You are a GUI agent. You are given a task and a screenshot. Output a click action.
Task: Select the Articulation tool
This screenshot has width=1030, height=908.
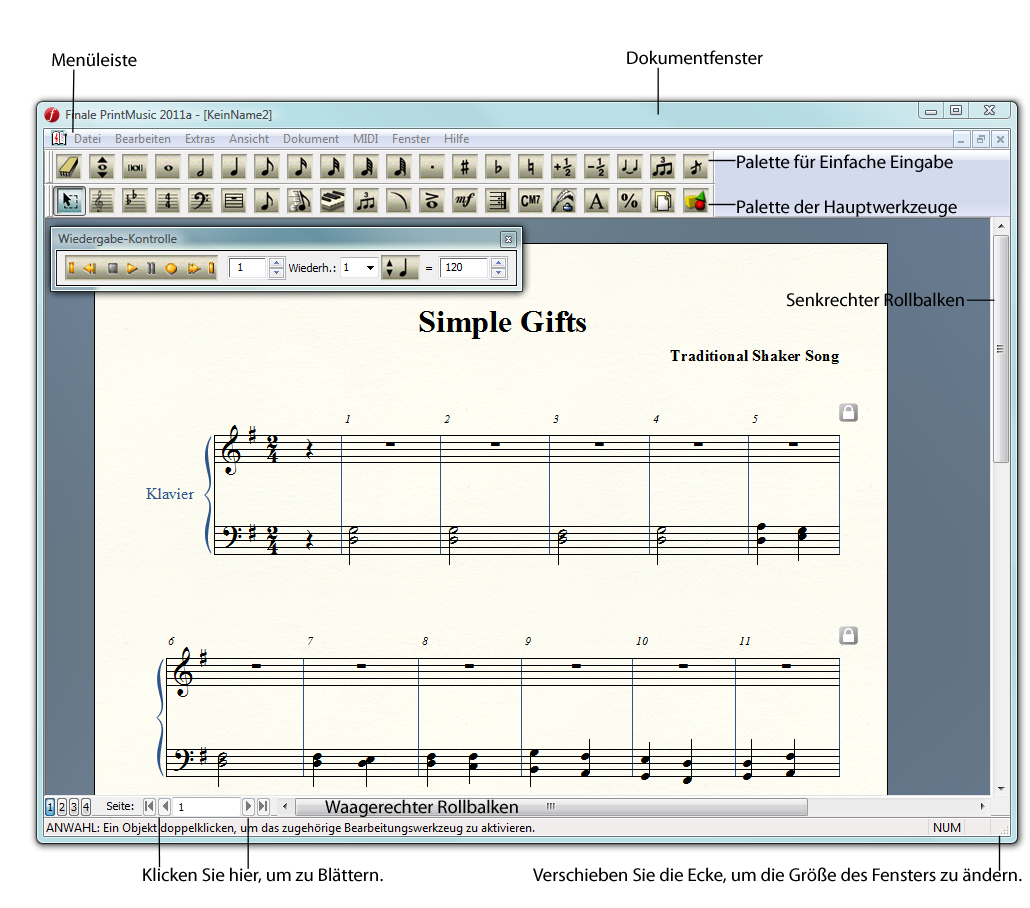432,201
